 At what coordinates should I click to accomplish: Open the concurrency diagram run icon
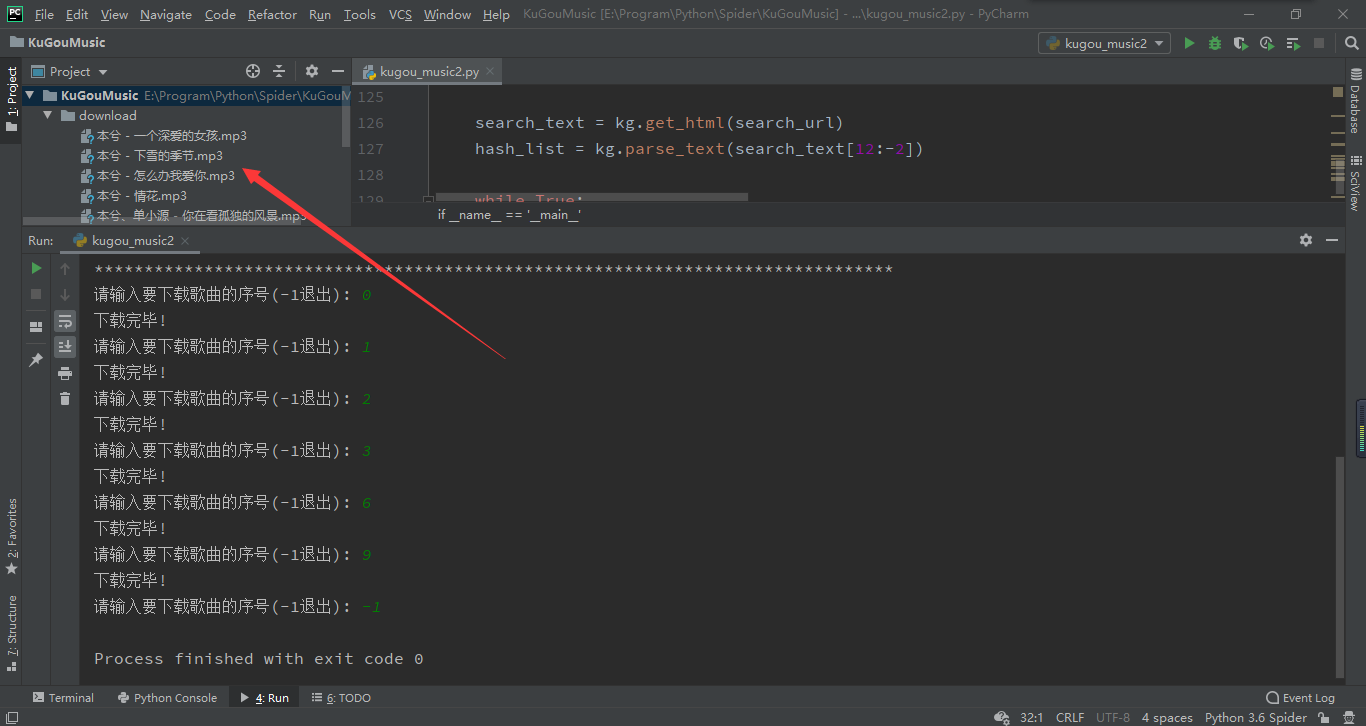pyautogui.click(x=1293, y=43)
